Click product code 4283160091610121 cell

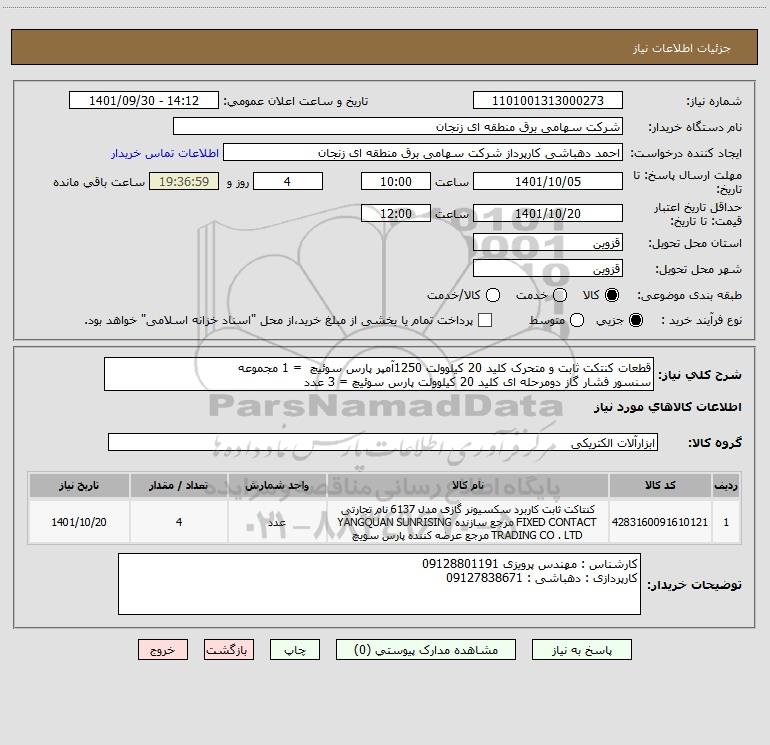coord(660,522)
